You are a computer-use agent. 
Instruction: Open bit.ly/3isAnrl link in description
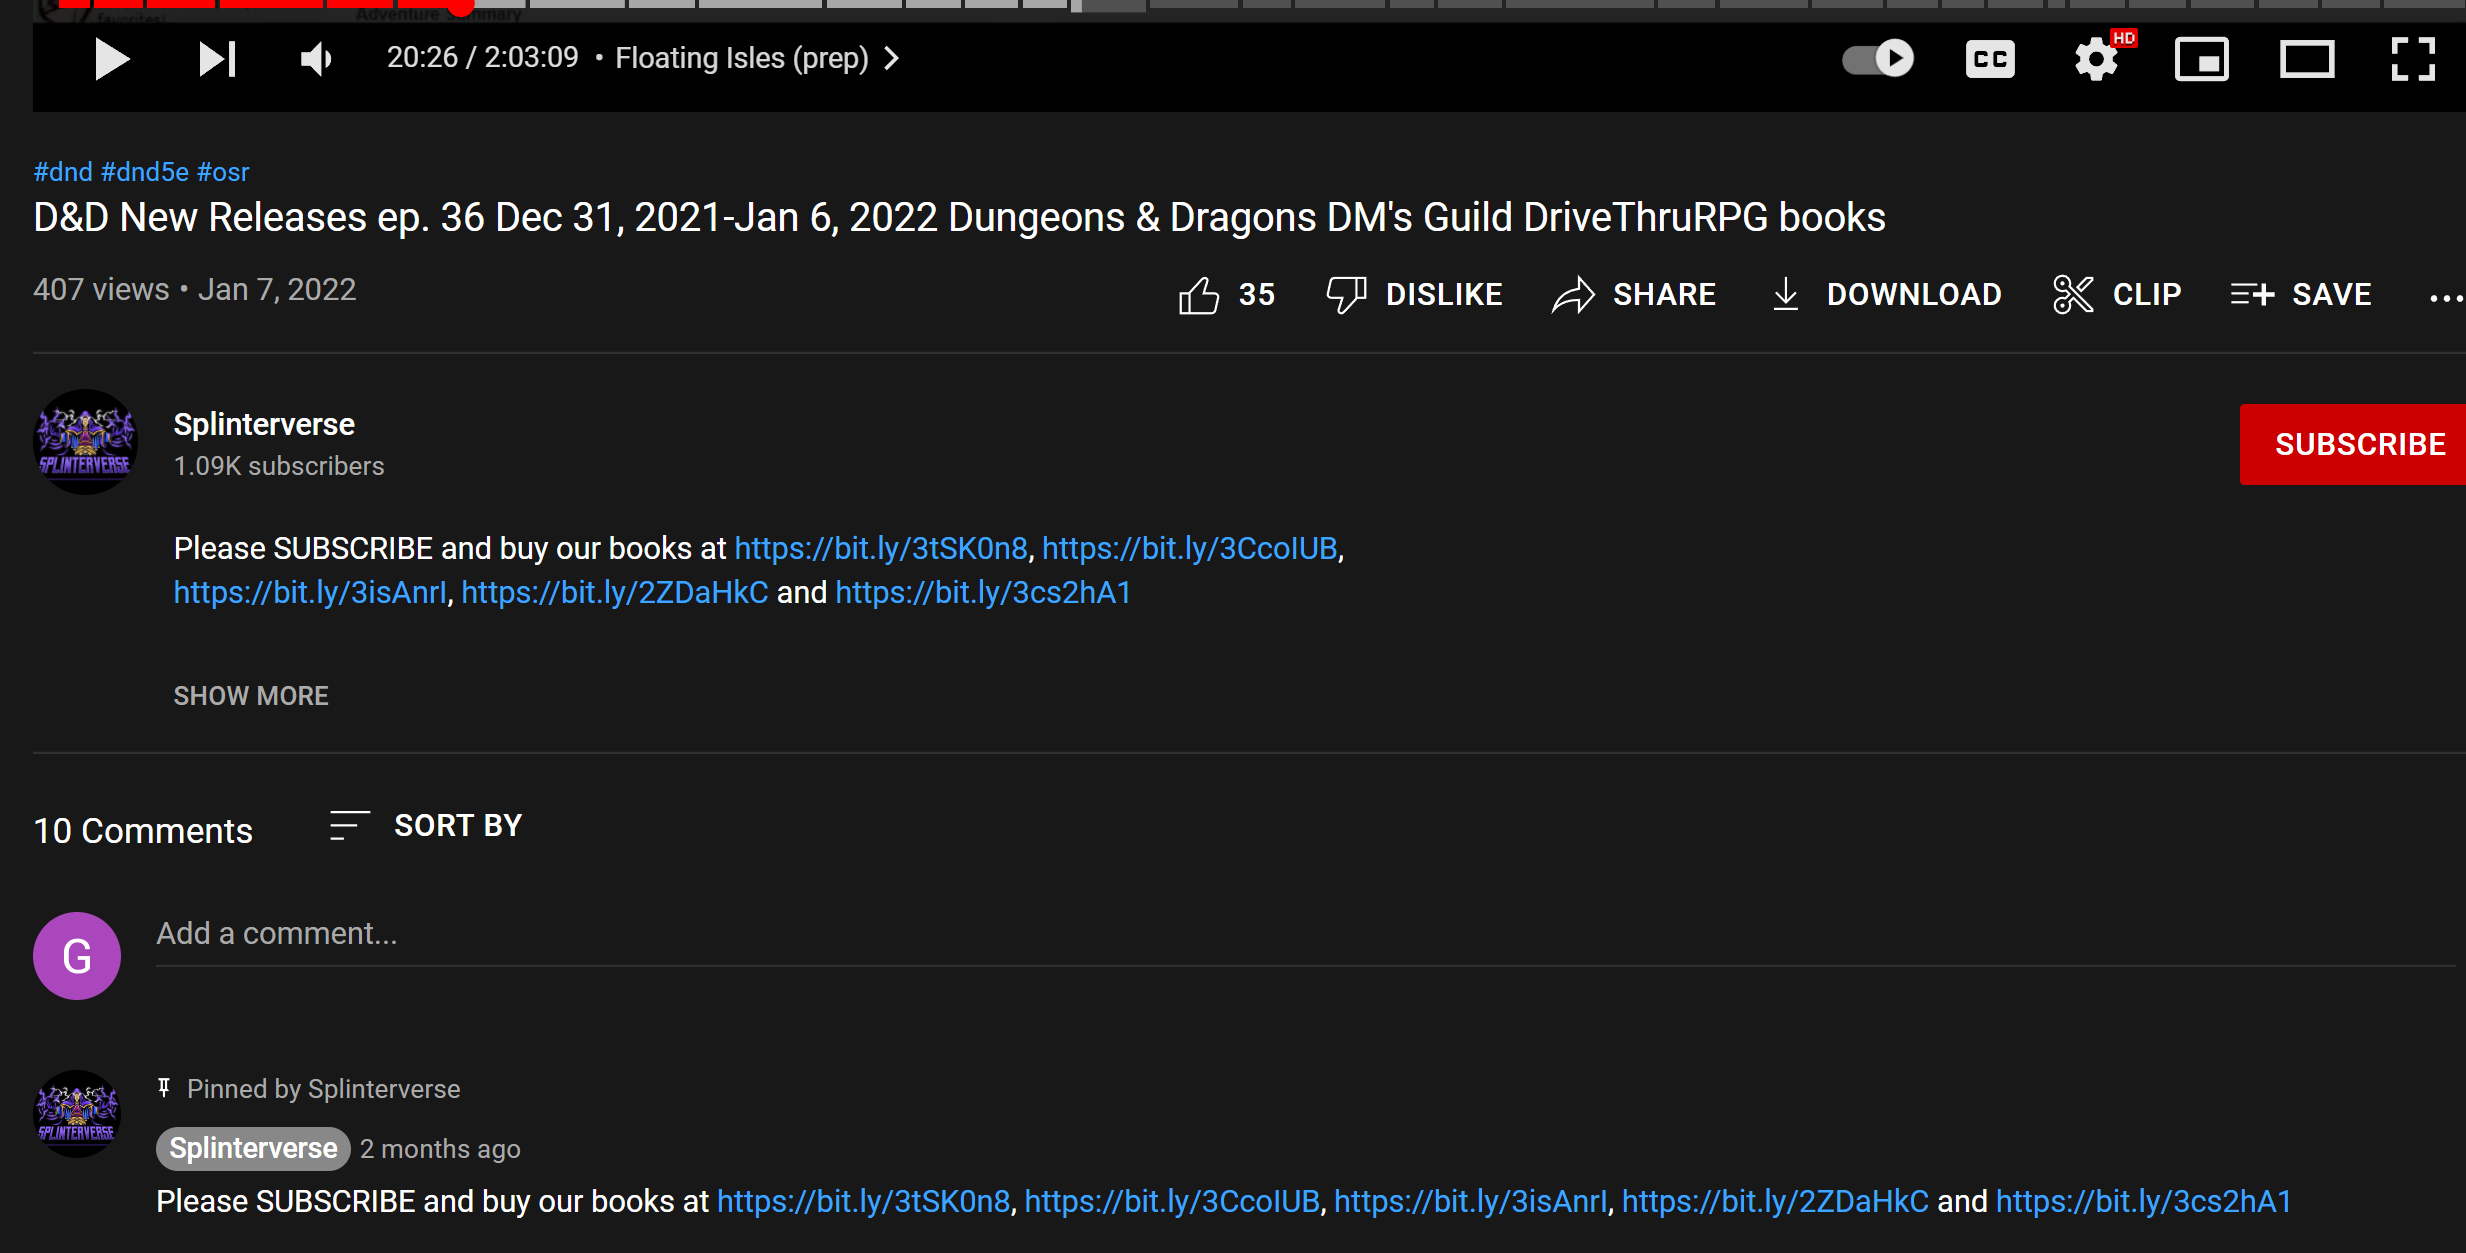311,593
